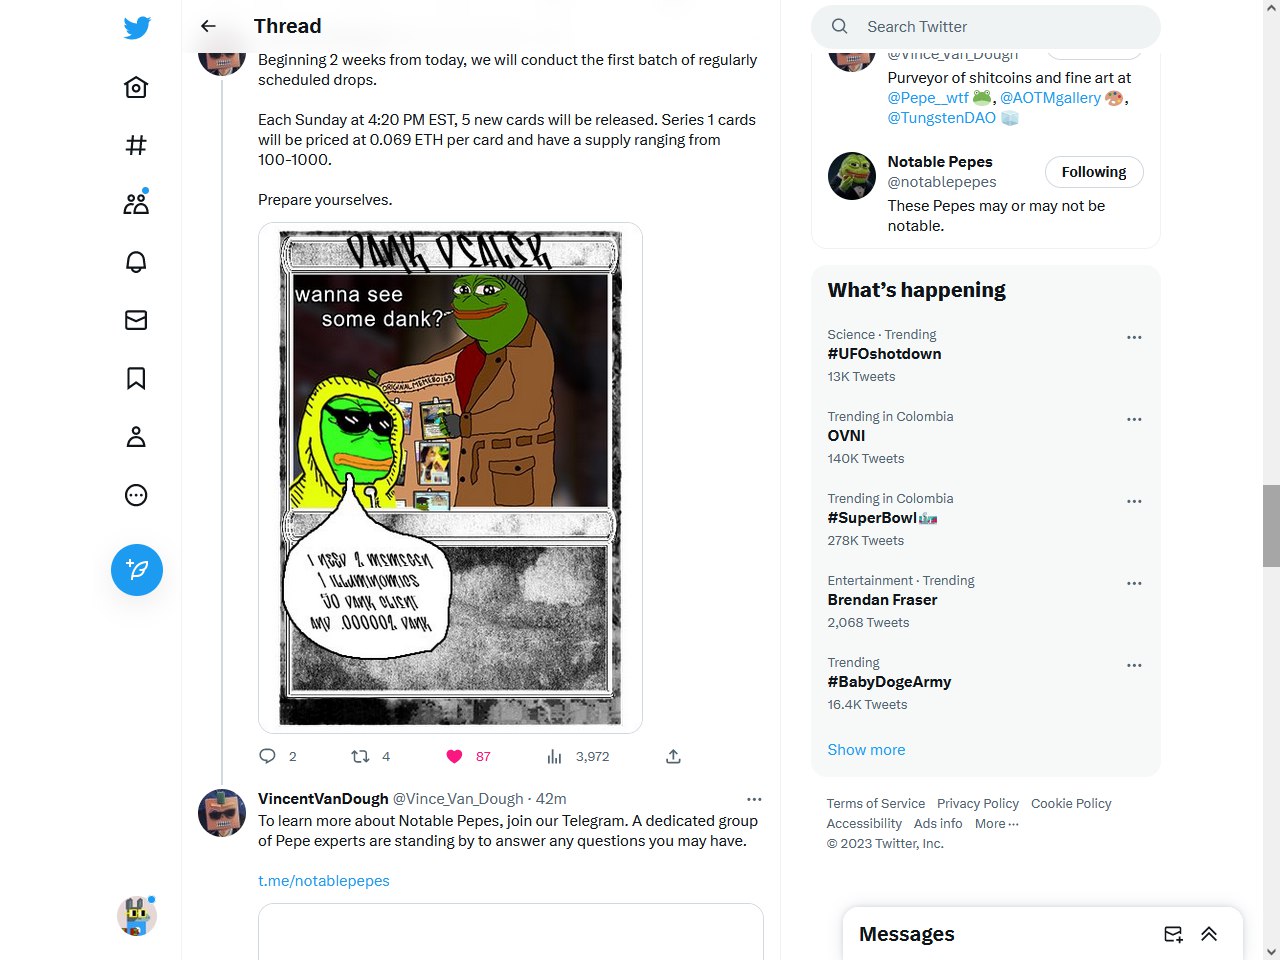Open the sidebar More circle menu
This screenshot has width=1280, height=960.
point(137,495)
